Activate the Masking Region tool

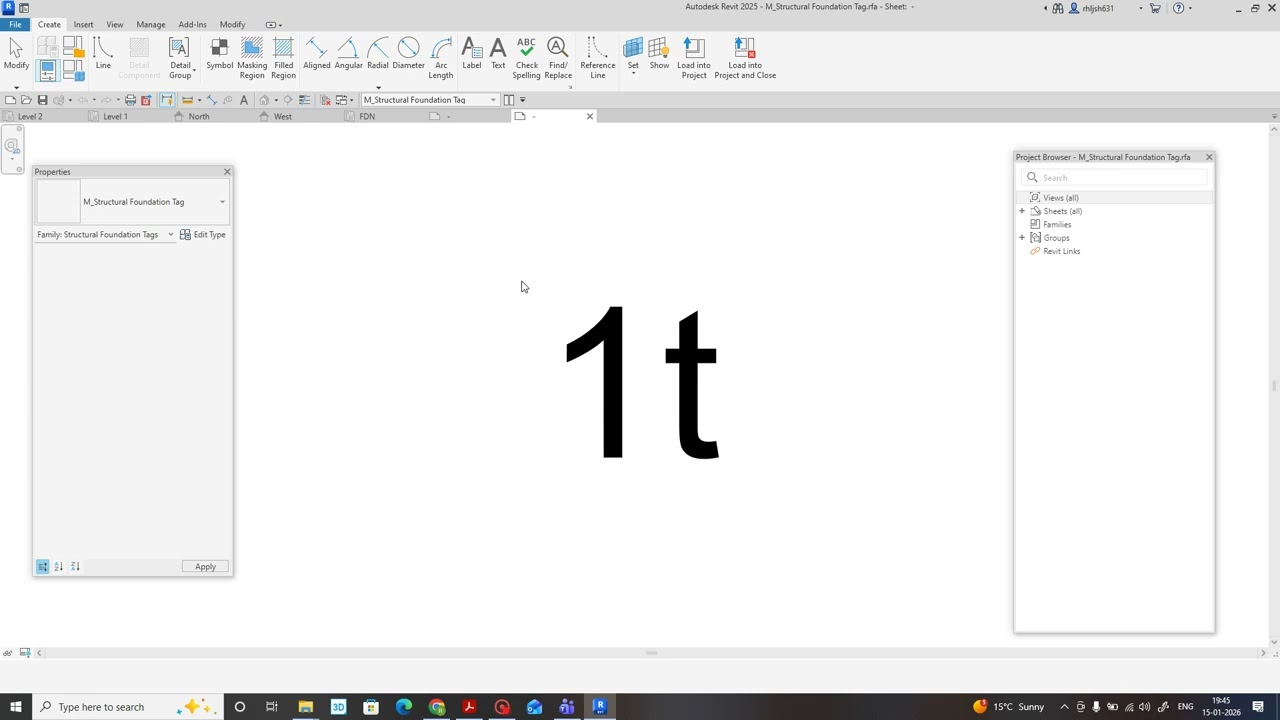point(252,58)
